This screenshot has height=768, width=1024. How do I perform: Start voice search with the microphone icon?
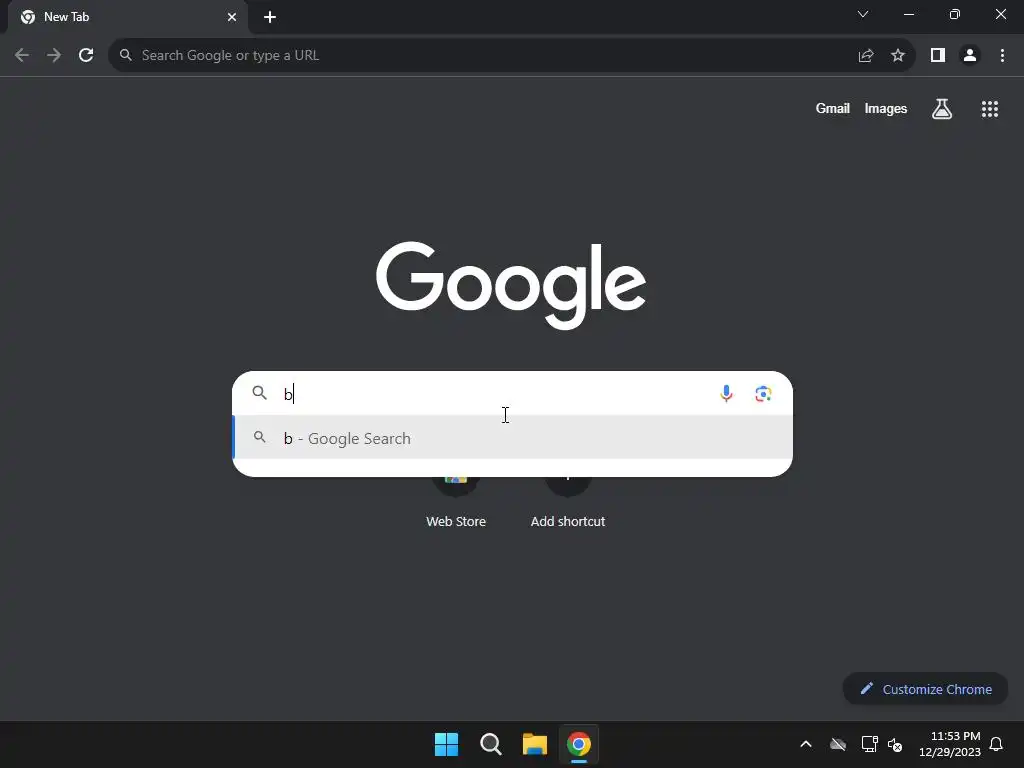click(726, 394)
